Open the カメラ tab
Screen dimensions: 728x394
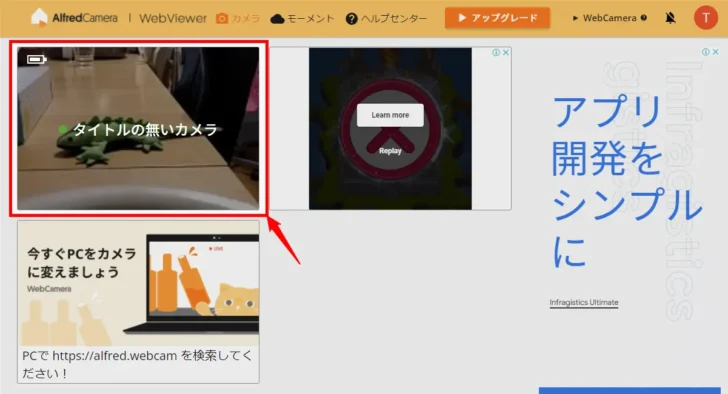[238, 19]
